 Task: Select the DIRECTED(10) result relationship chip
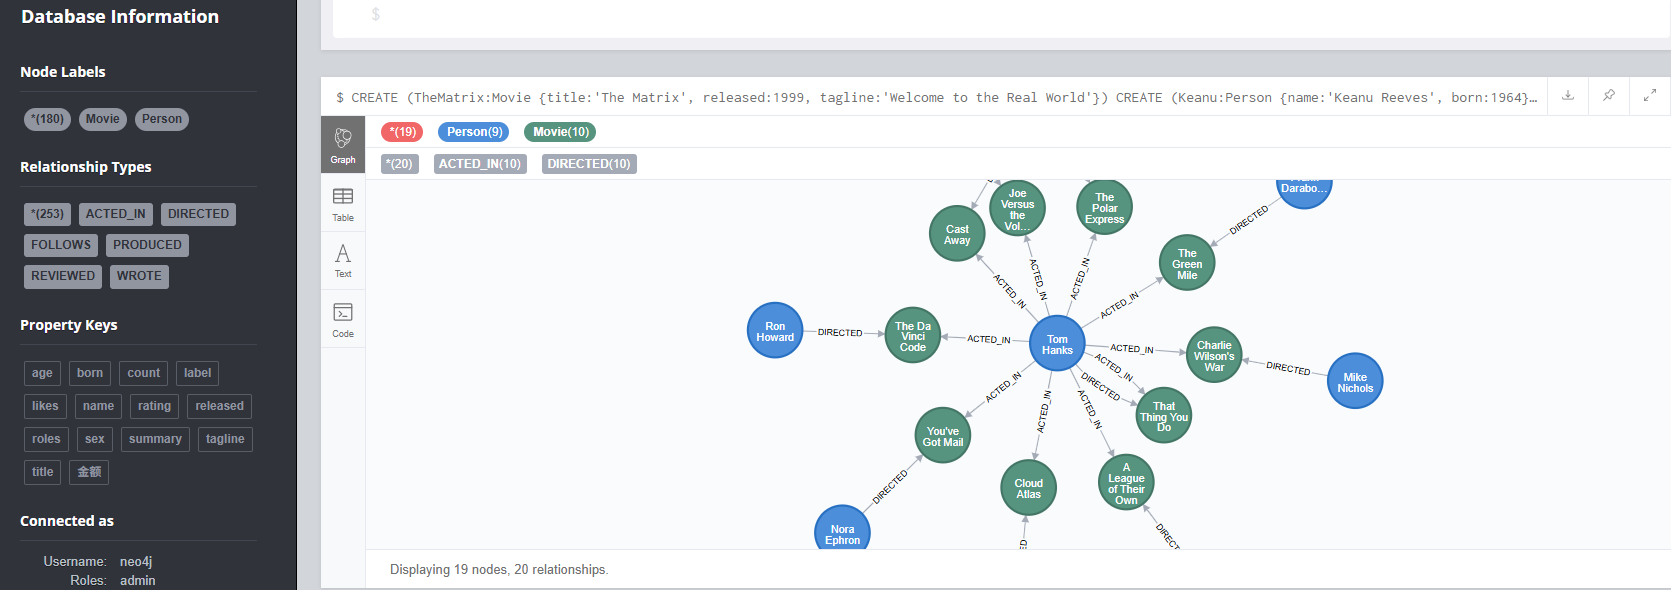589,164
